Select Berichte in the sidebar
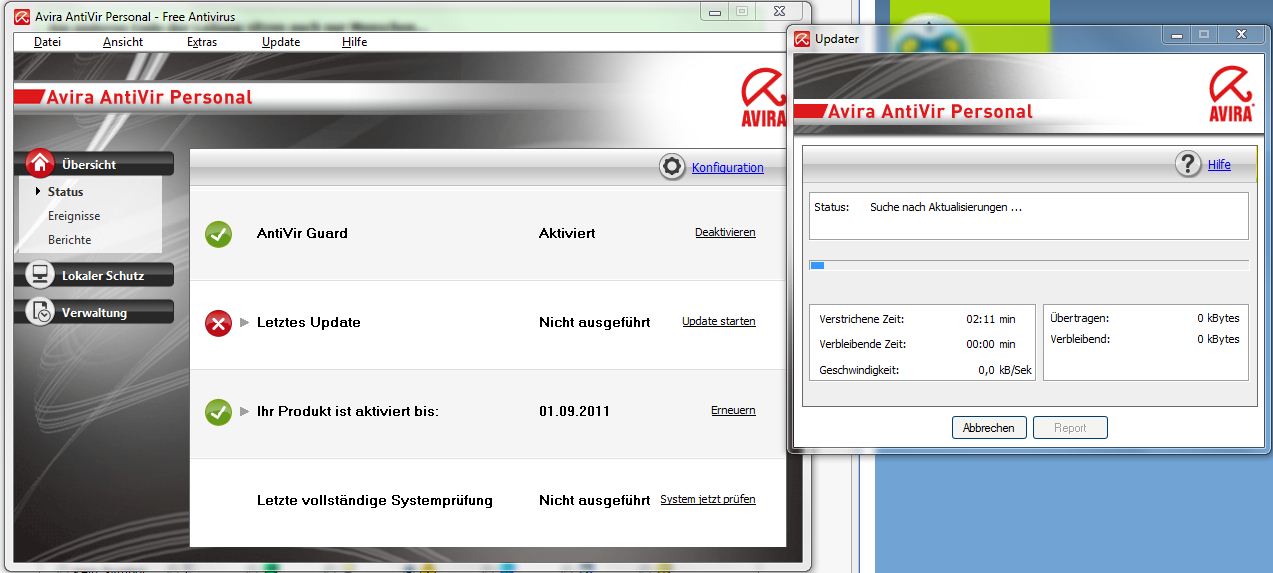 (69, 240)
